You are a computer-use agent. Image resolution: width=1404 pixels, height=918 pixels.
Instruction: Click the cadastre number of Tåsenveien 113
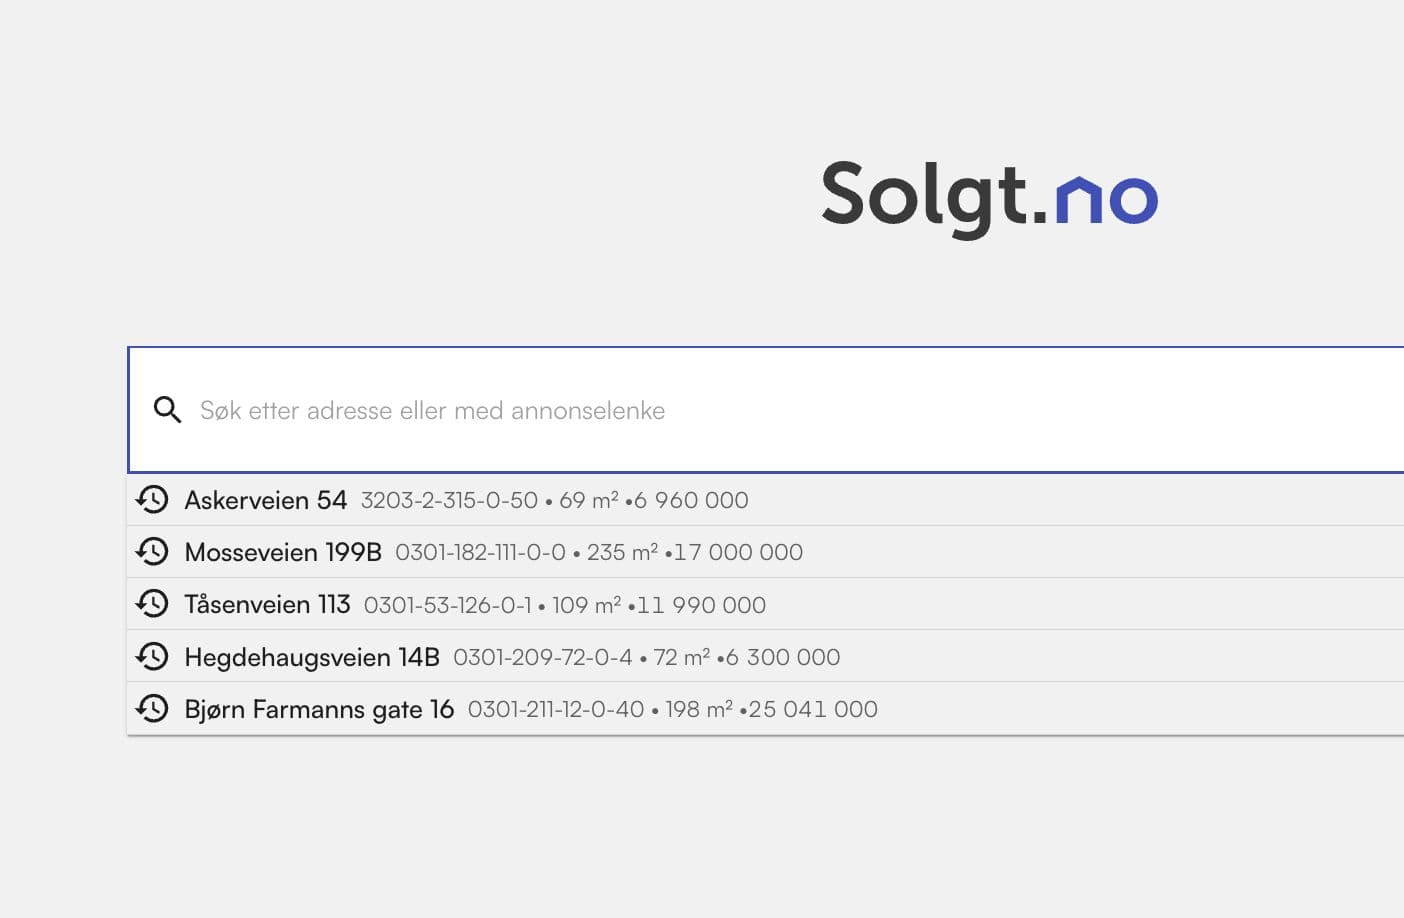(448, 604)
